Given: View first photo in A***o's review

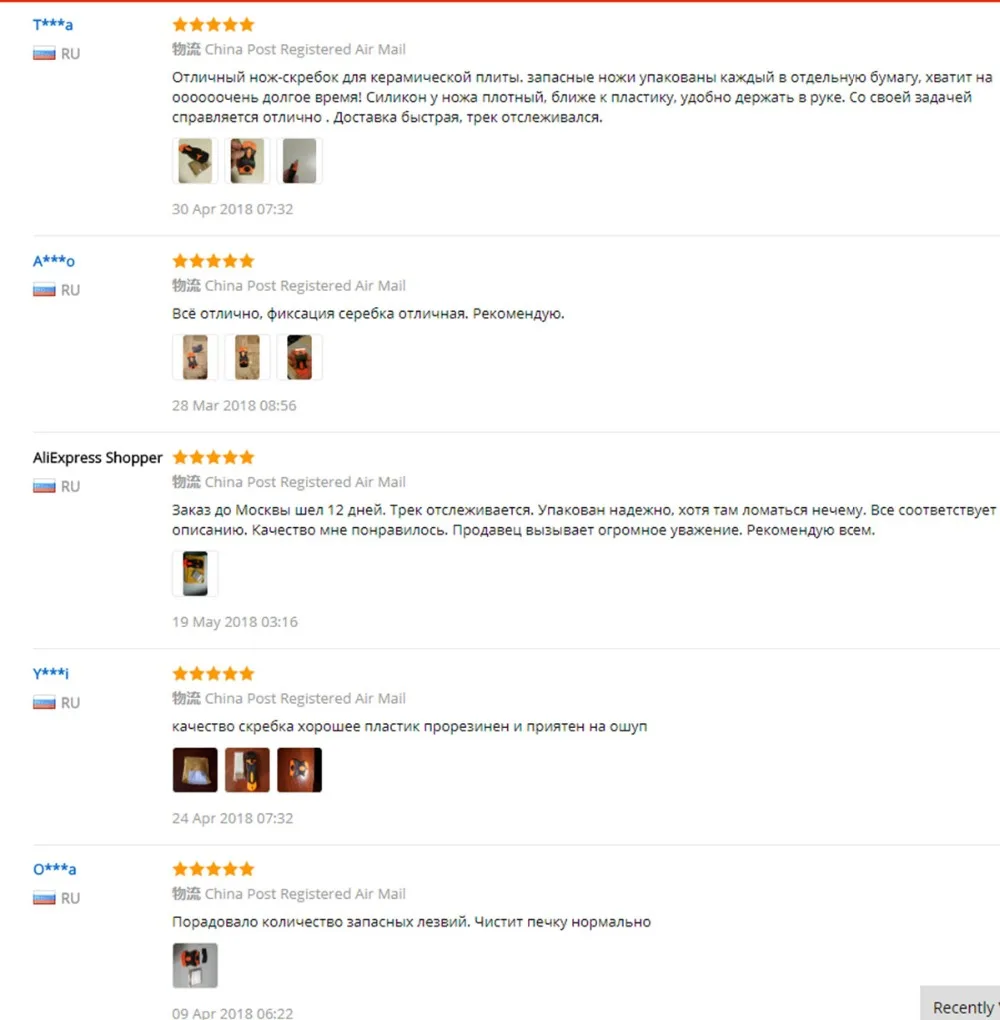Looking at the screenshot, I should click(195, 357).
